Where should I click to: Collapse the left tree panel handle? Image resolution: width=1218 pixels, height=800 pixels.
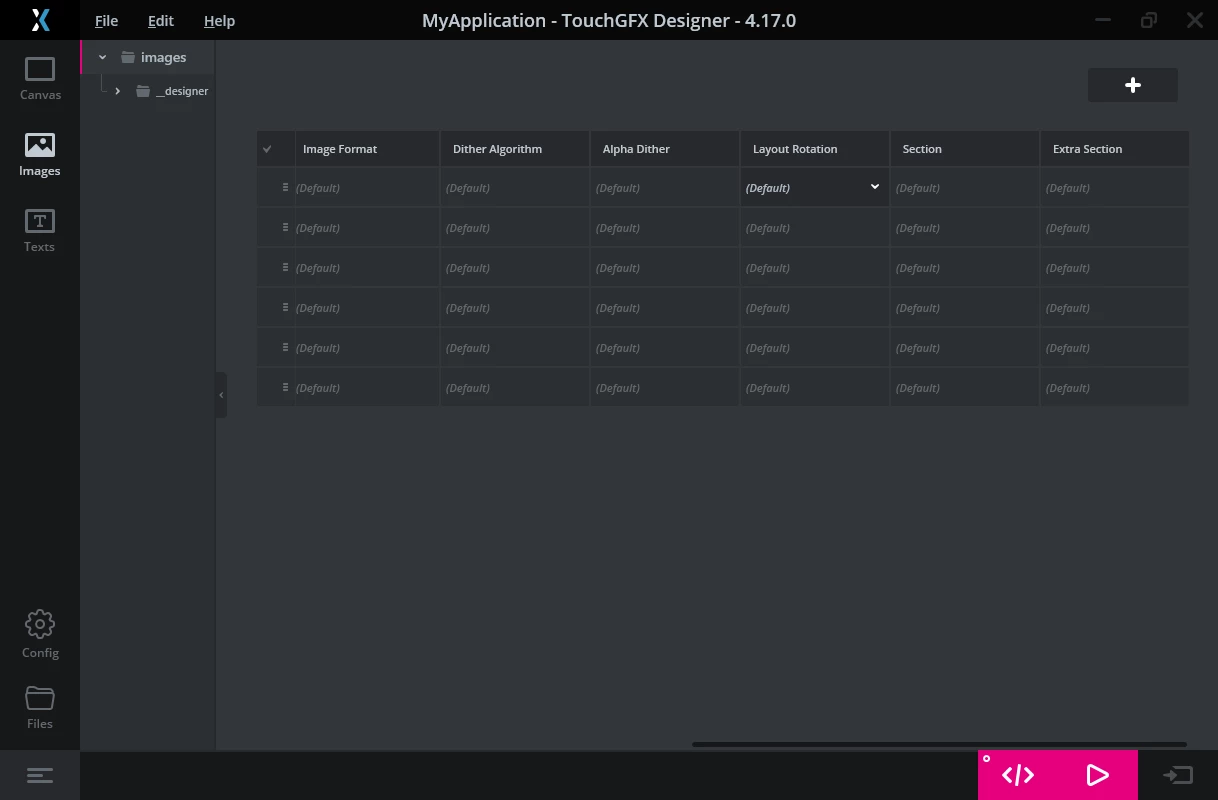[221, 395]
